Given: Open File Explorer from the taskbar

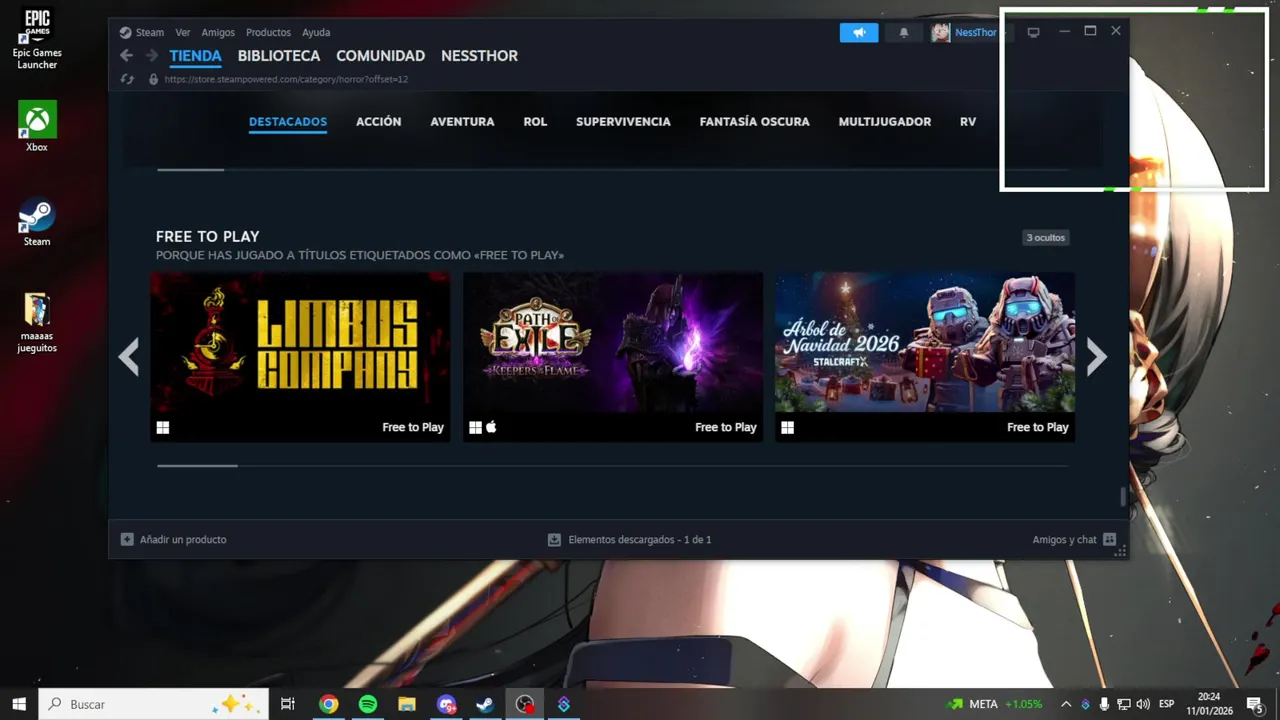Looking at the screenshot, I should [406, 704].
